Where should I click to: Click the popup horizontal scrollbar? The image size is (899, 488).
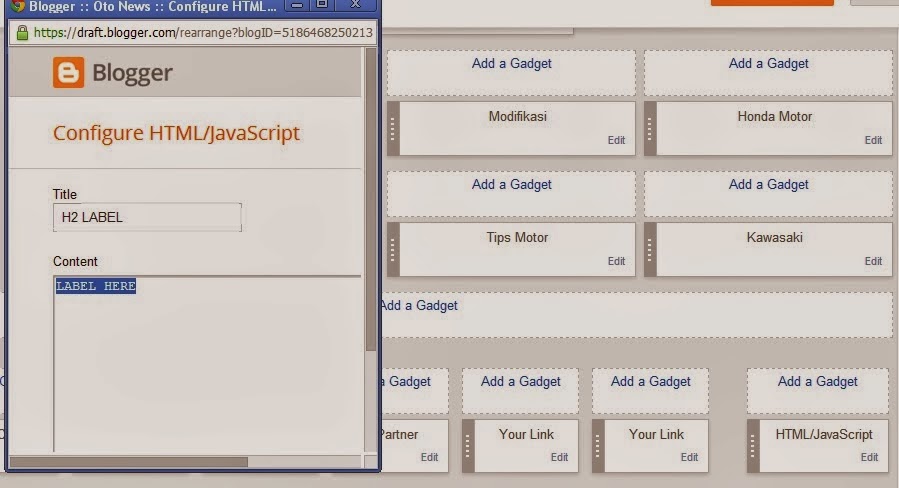[129, 462]
